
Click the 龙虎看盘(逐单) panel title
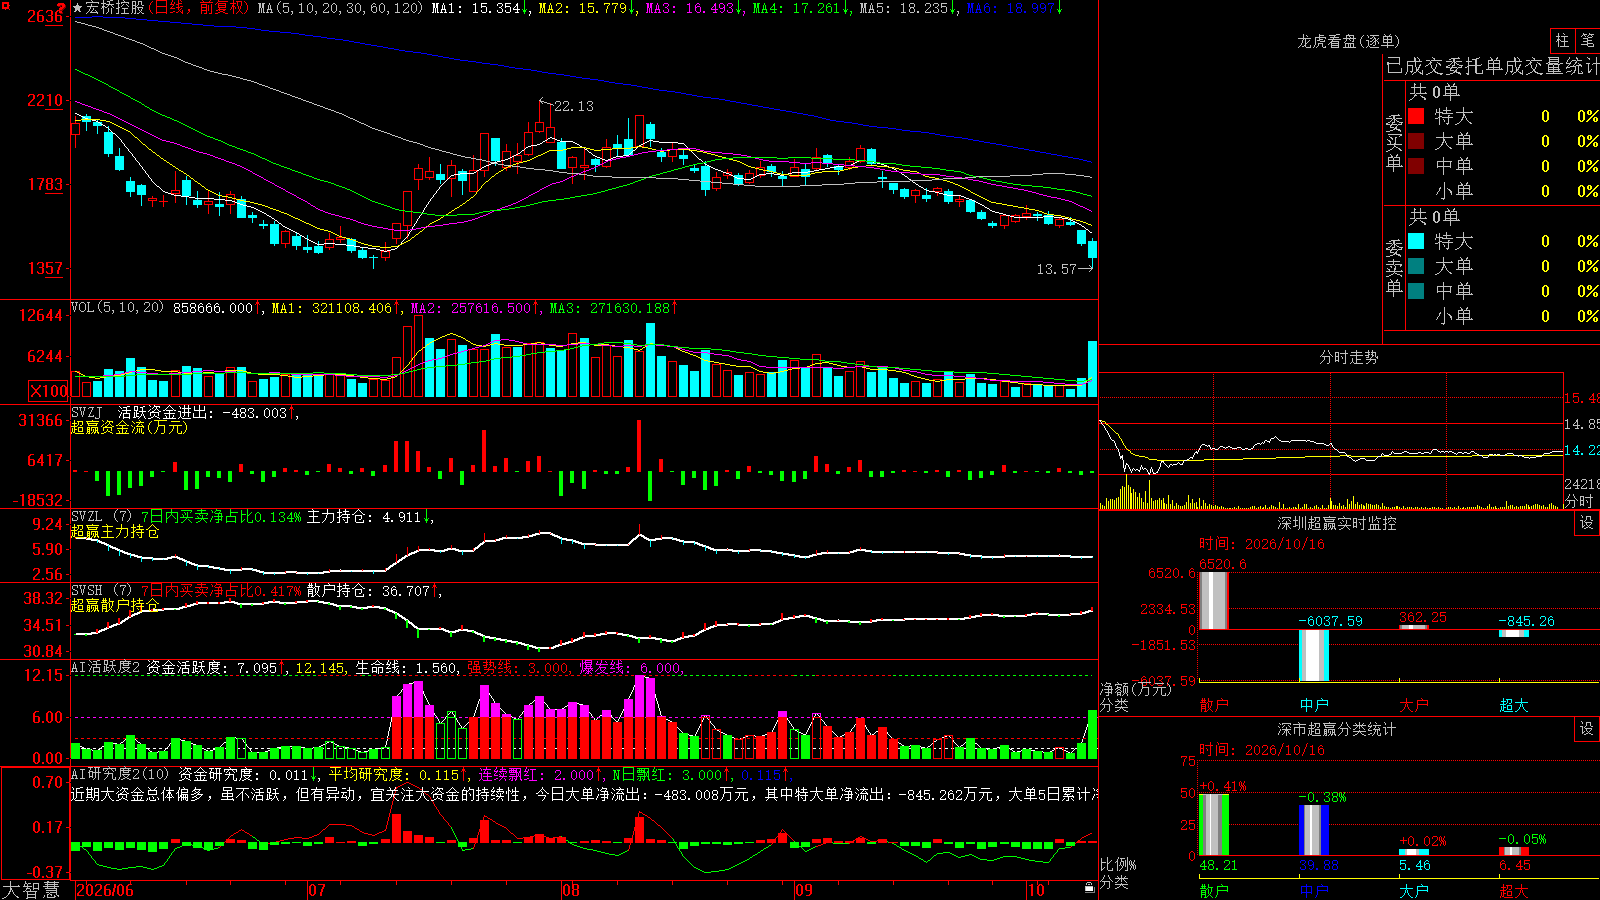[x=1348, y=41]
